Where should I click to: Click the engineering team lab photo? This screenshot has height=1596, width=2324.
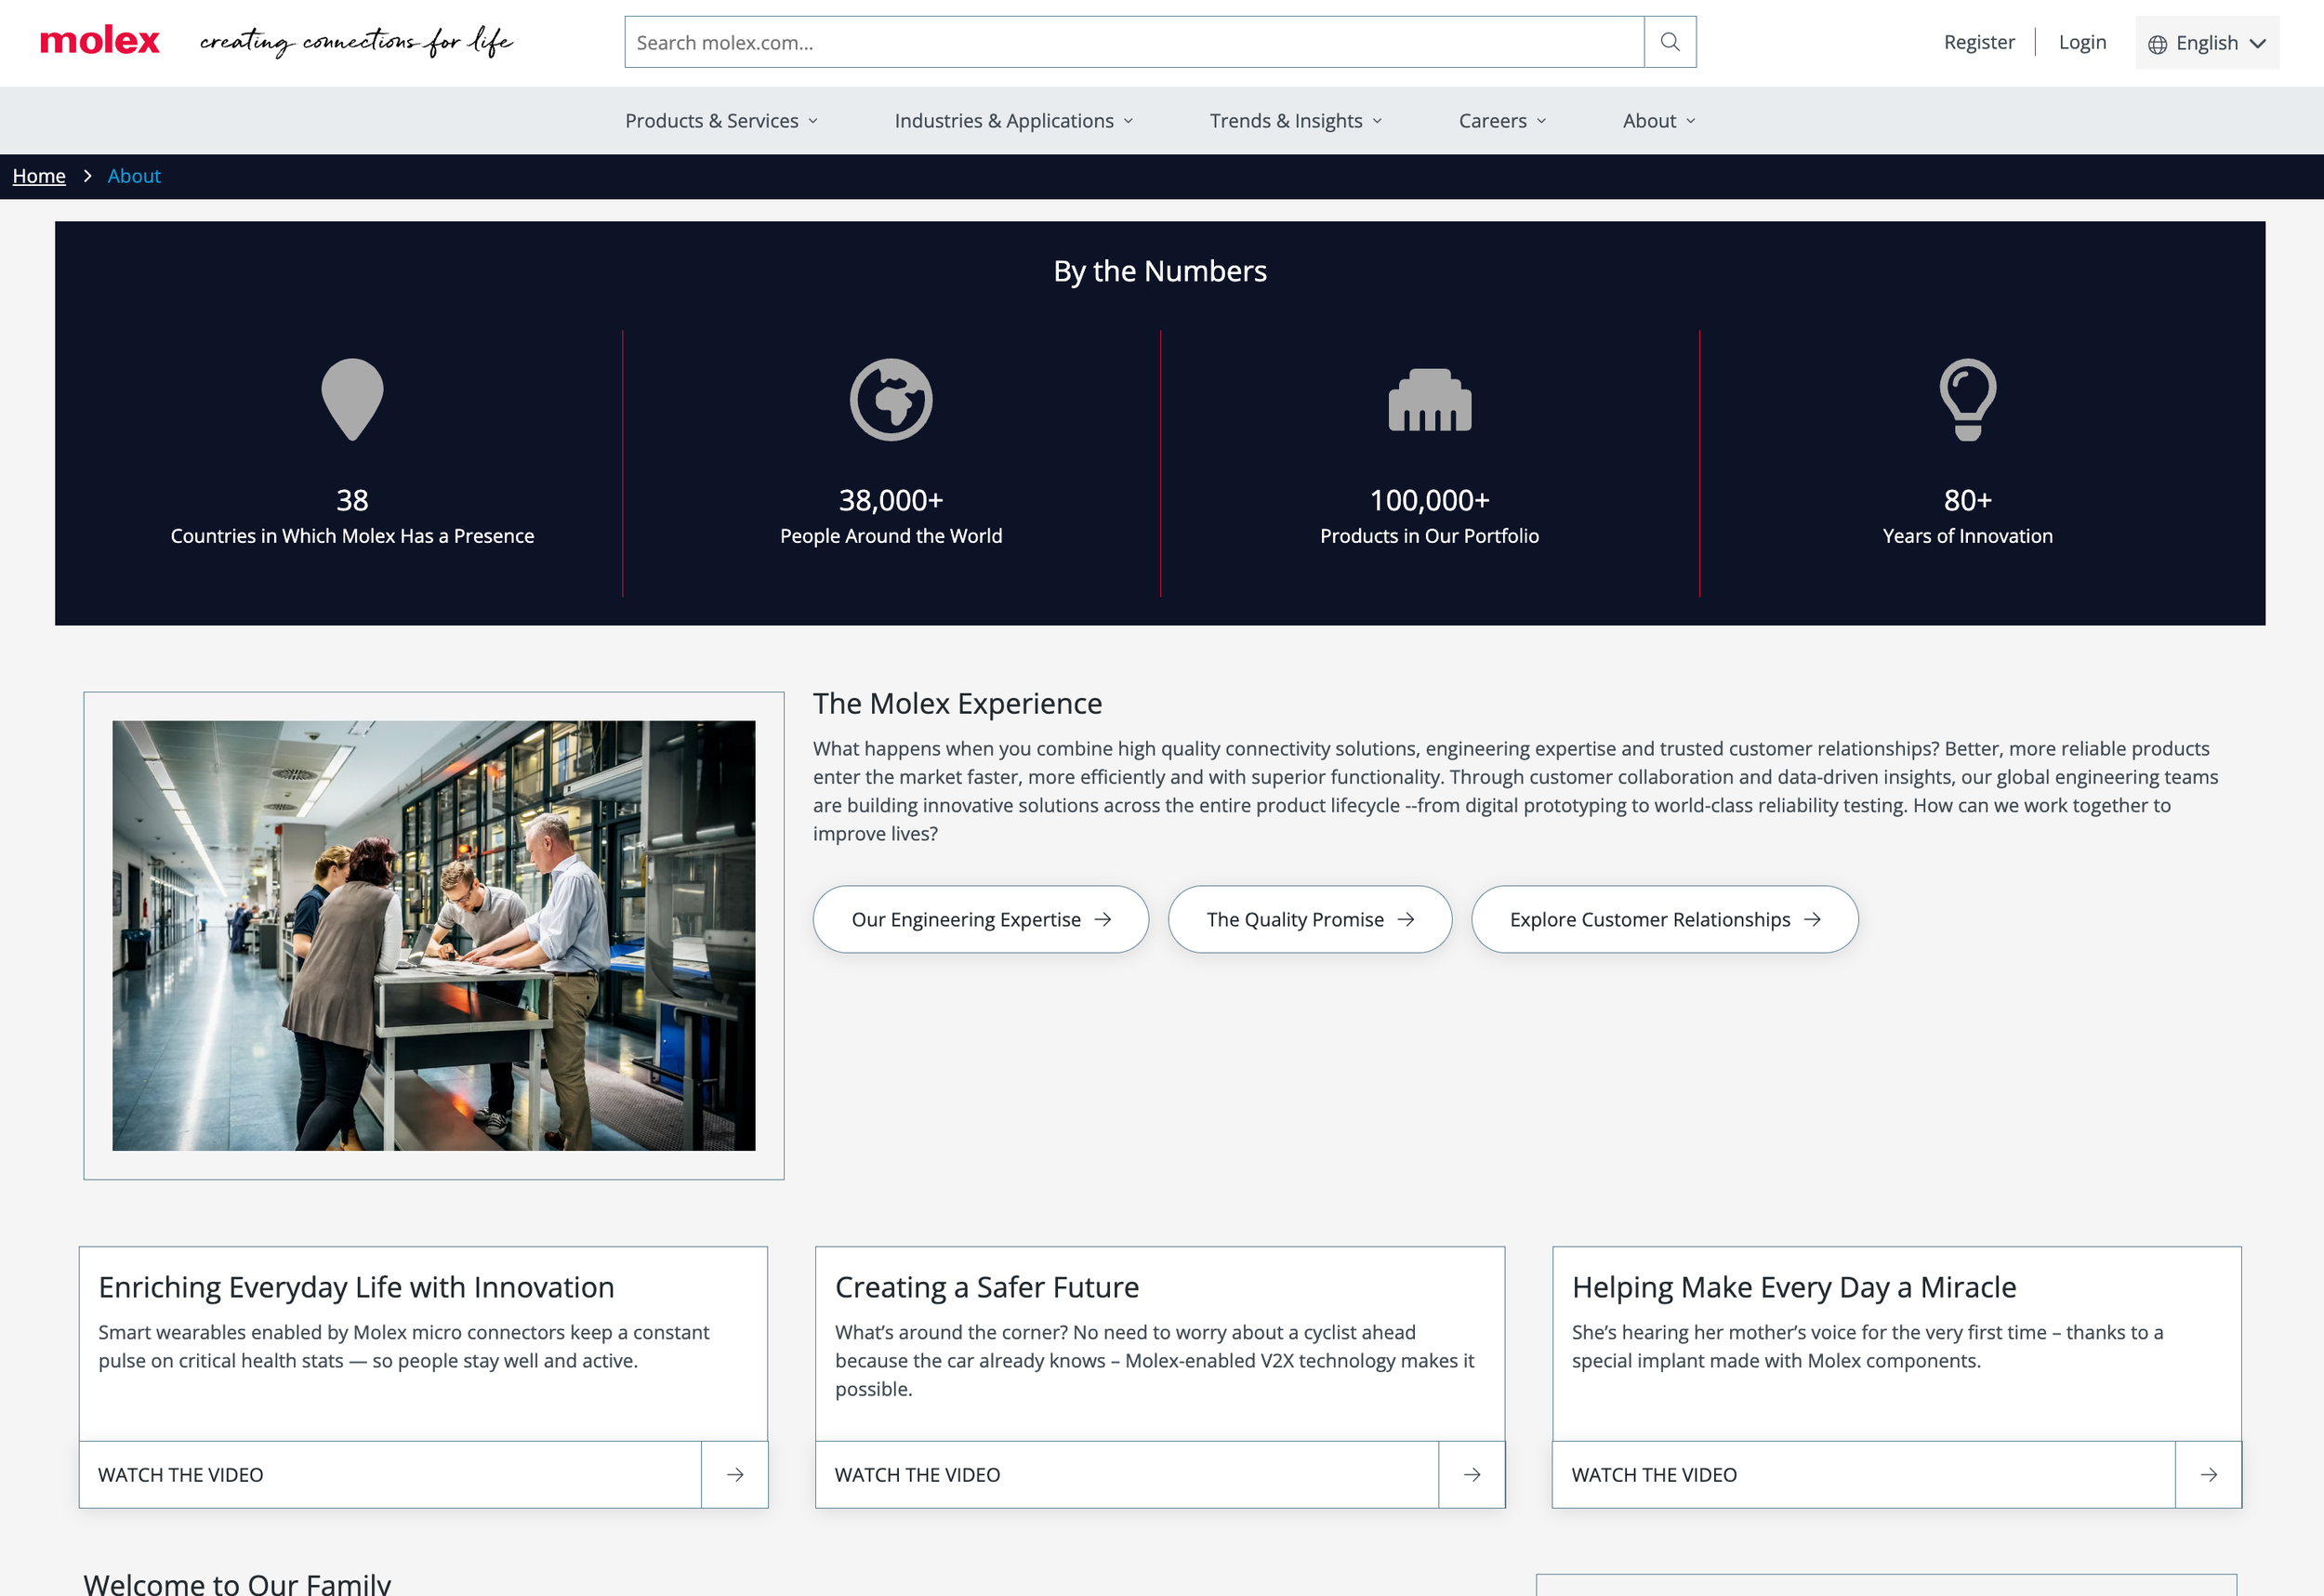click(x=434, y=936)
